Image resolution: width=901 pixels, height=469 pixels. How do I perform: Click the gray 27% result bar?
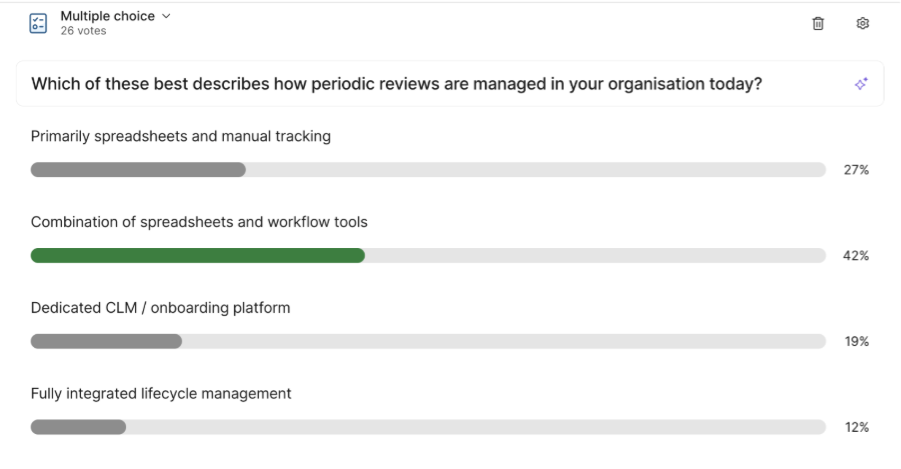click(x=138, y=170)
